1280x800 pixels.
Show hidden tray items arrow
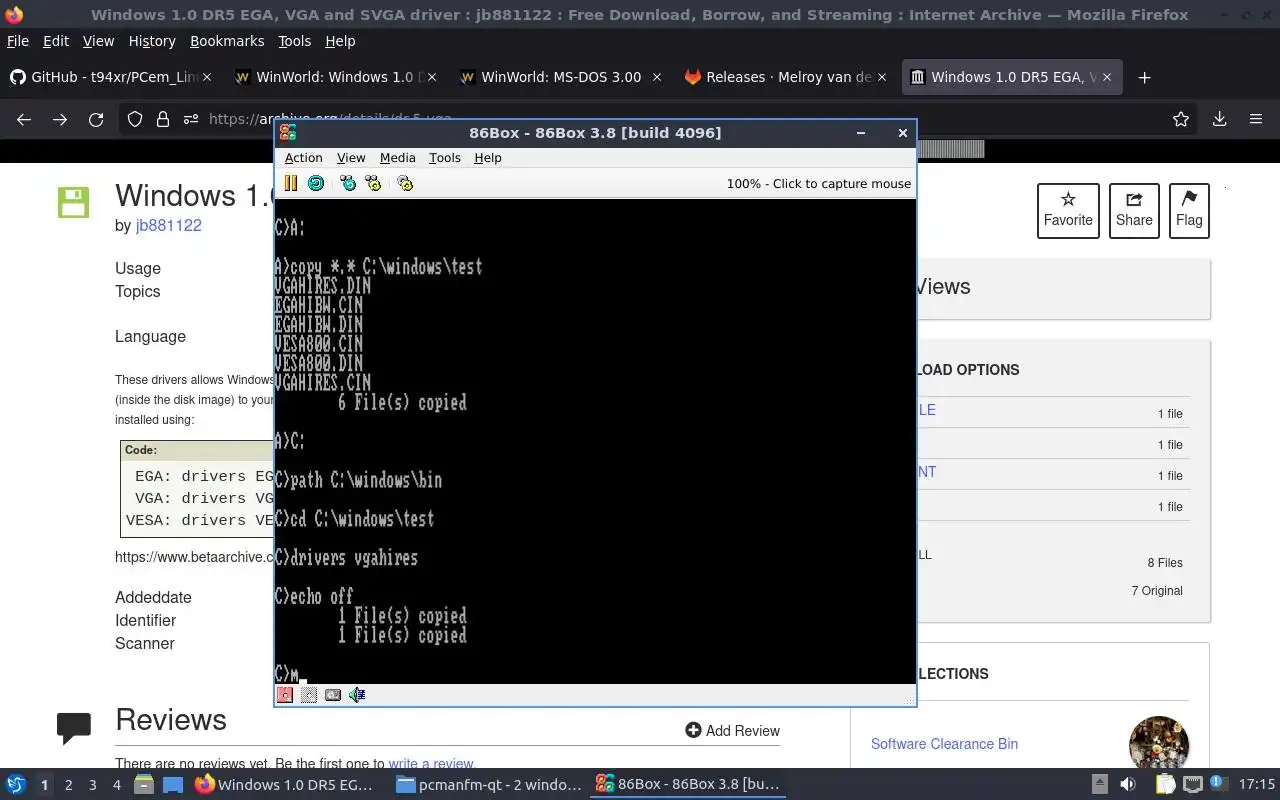coord(1099,785)
